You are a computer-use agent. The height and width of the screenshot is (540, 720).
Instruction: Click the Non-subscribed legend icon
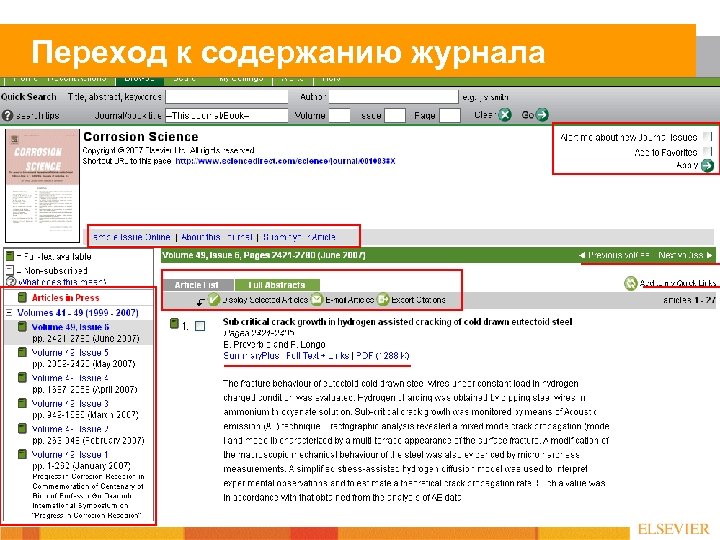coord(10,270)
